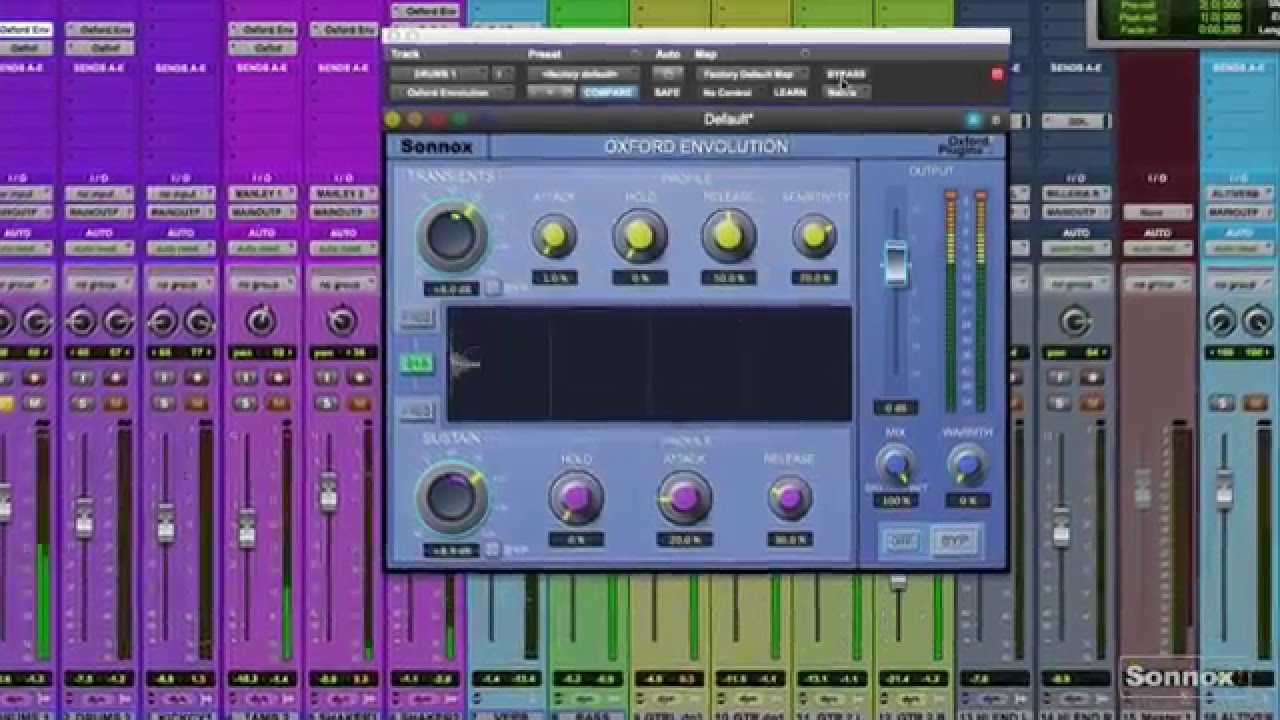Image resolution: width=1280 pixels, height=720 pixels.
Task: Click the Transients Release 50.0 % value field
Action: click(x=728, y=277)
